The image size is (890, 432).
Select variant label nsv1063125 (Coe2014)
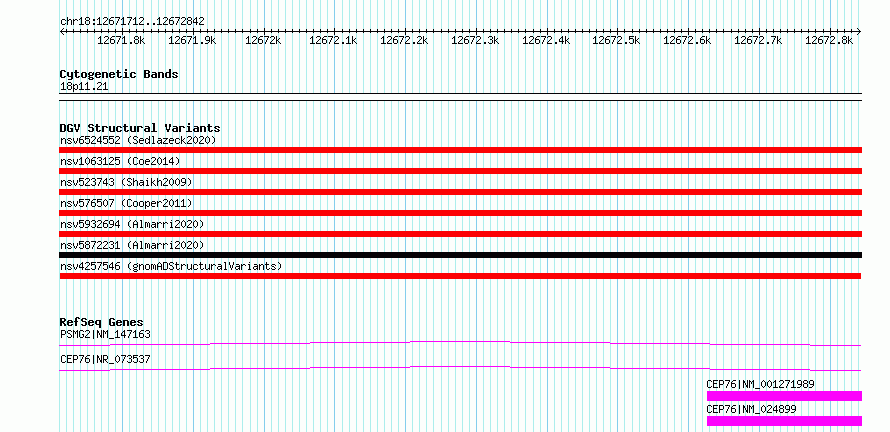click(x=120, y=161)
